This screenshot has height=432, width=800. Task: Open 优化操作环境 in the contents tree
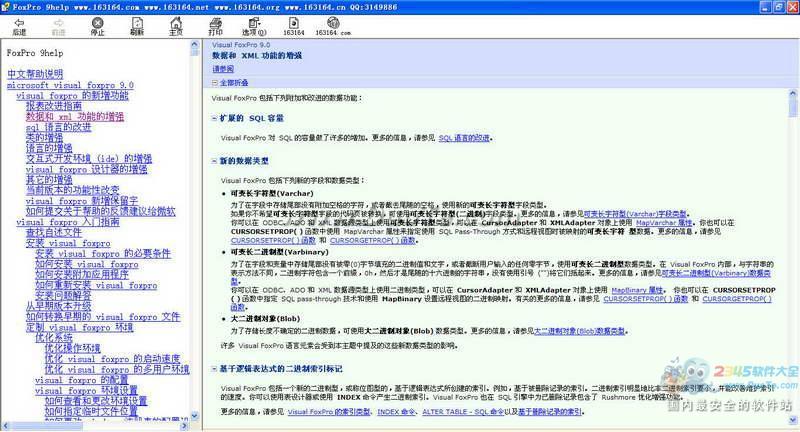pos(72,348)
